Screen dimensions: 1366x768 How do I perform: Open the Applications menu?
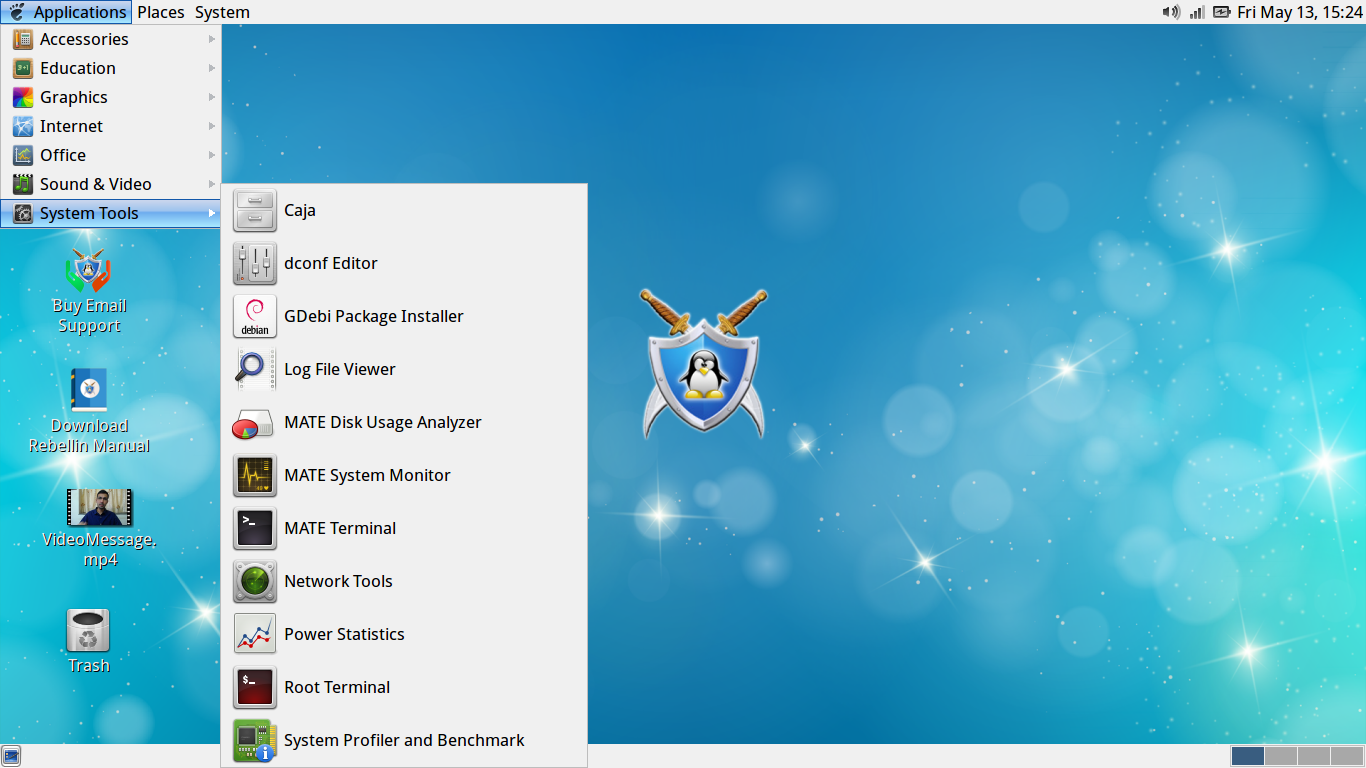(66, 12)
